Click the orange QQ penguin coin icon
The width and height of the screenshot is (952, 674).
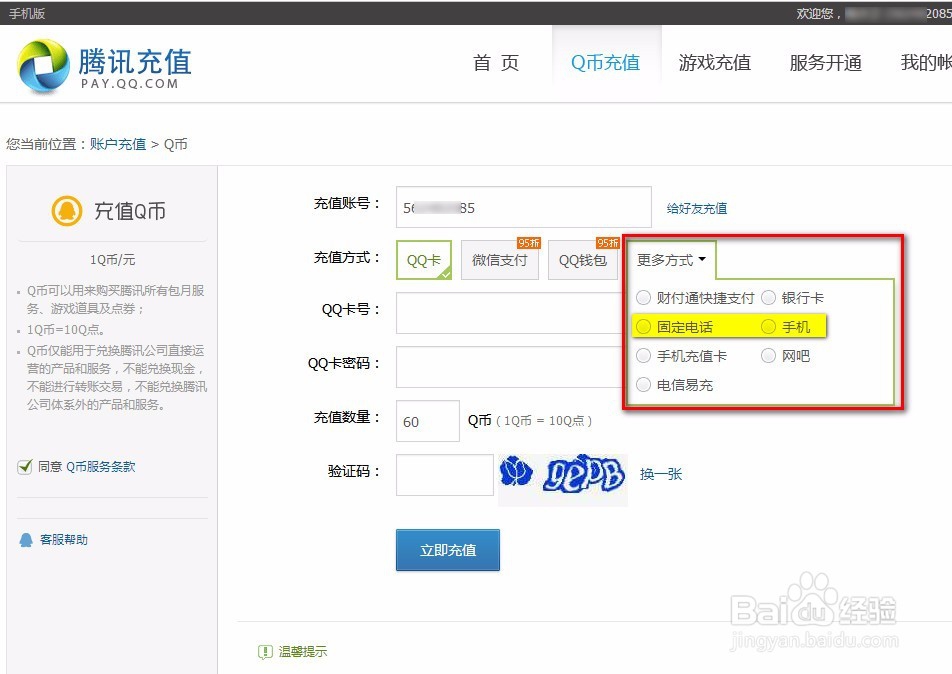point(67,211)
